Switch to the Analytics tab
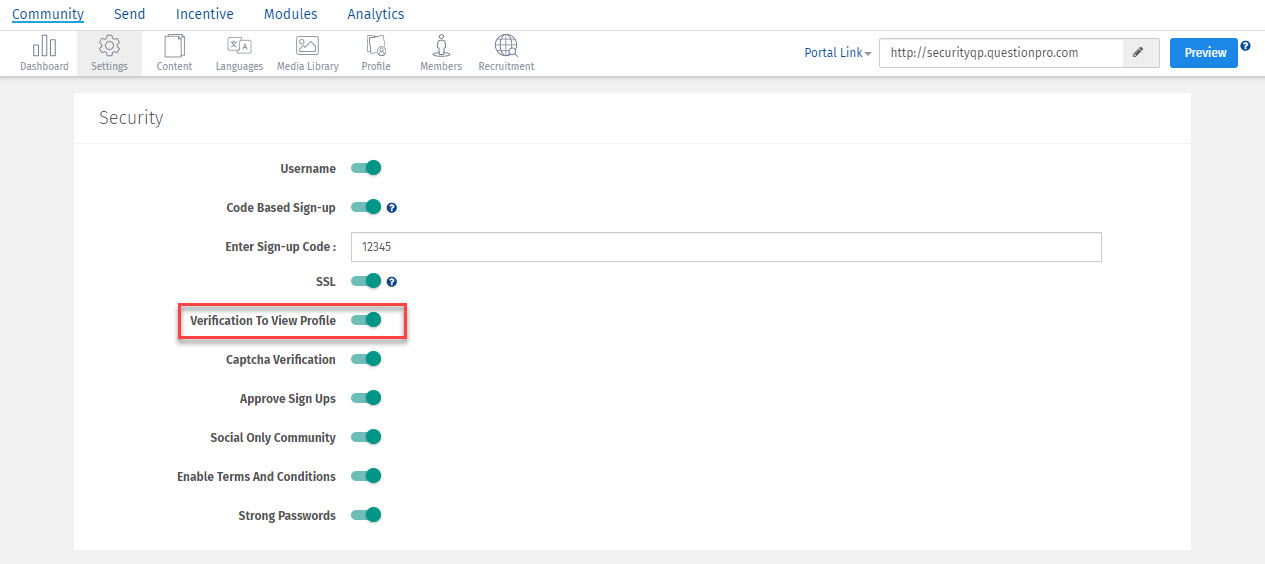This screenshot has width=1265, height=564. coord(376,14)
